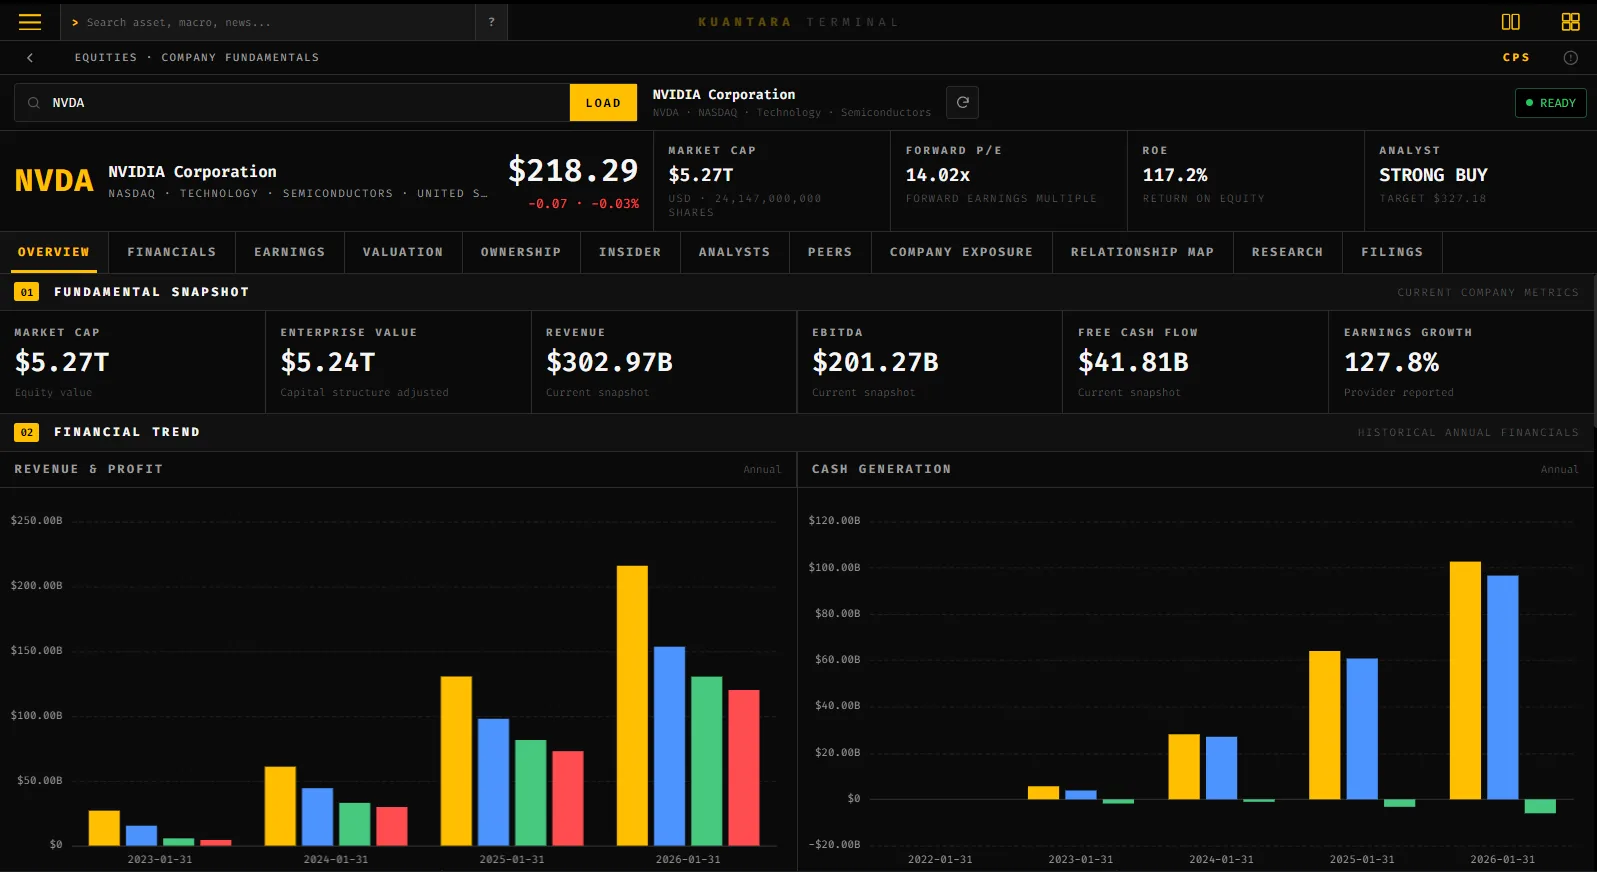The image size is (1597, 872).
Task: Click the KUANTARA TERMINAL title
Action: click(x=798, y=22)
